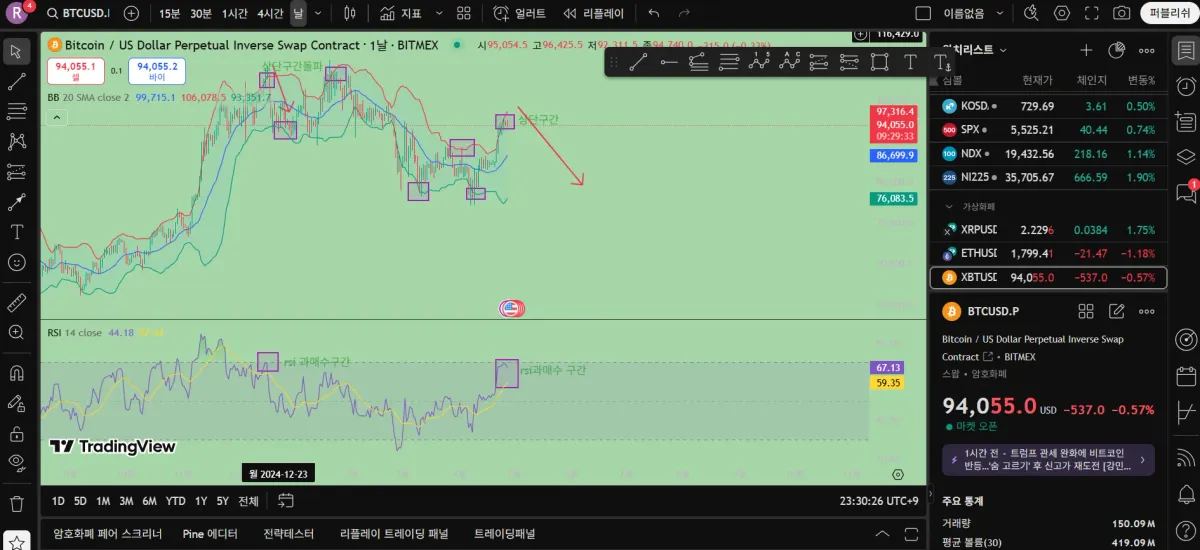Open the 지표 indicators dialog

tap(400, 13)
